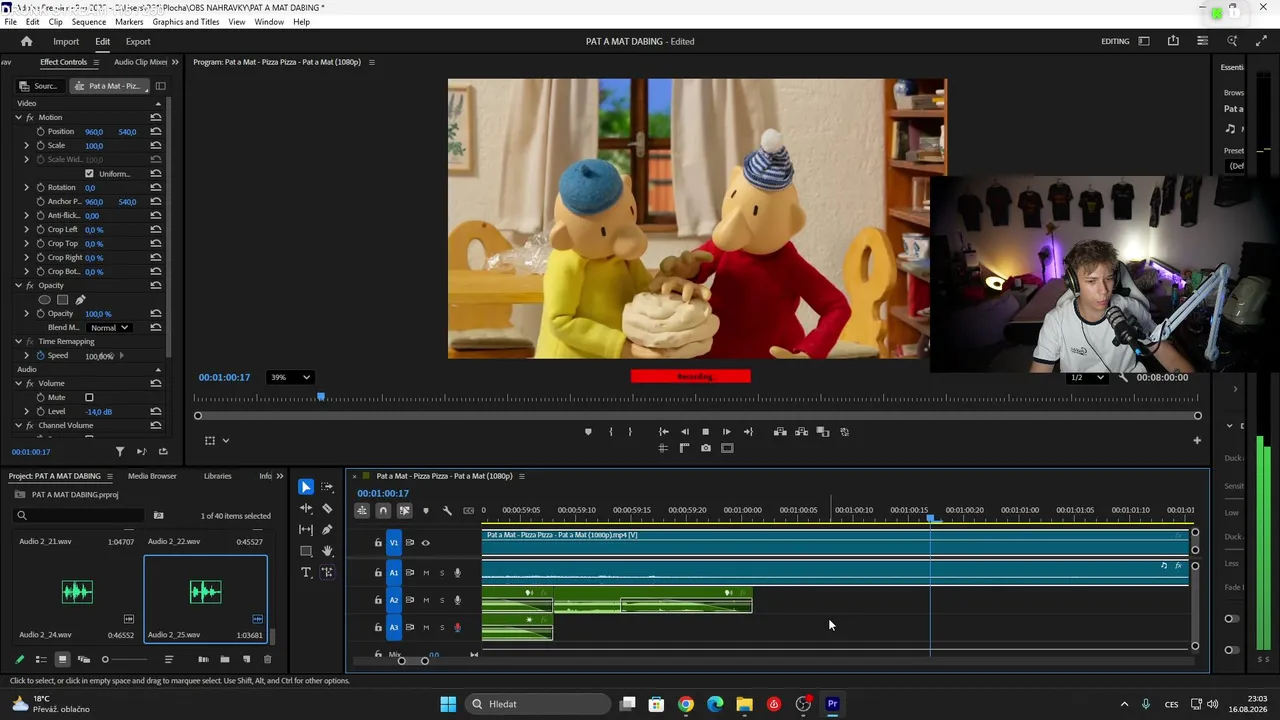Select the Rectangle tool

306,551
